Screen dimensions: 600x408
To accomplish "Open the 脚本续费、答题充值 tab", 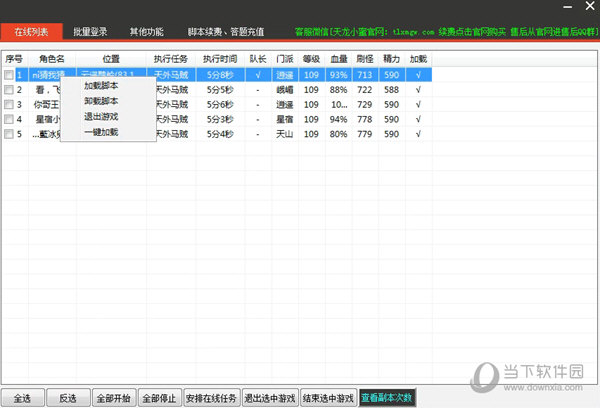I will (x=226, y=32).
